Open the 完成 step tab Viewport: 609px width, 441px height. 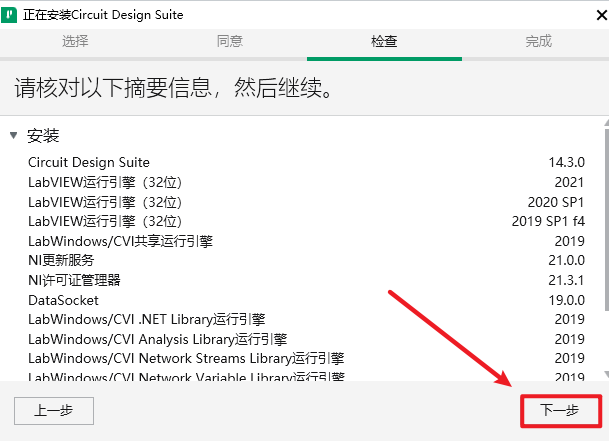click(x=538, y=41)
